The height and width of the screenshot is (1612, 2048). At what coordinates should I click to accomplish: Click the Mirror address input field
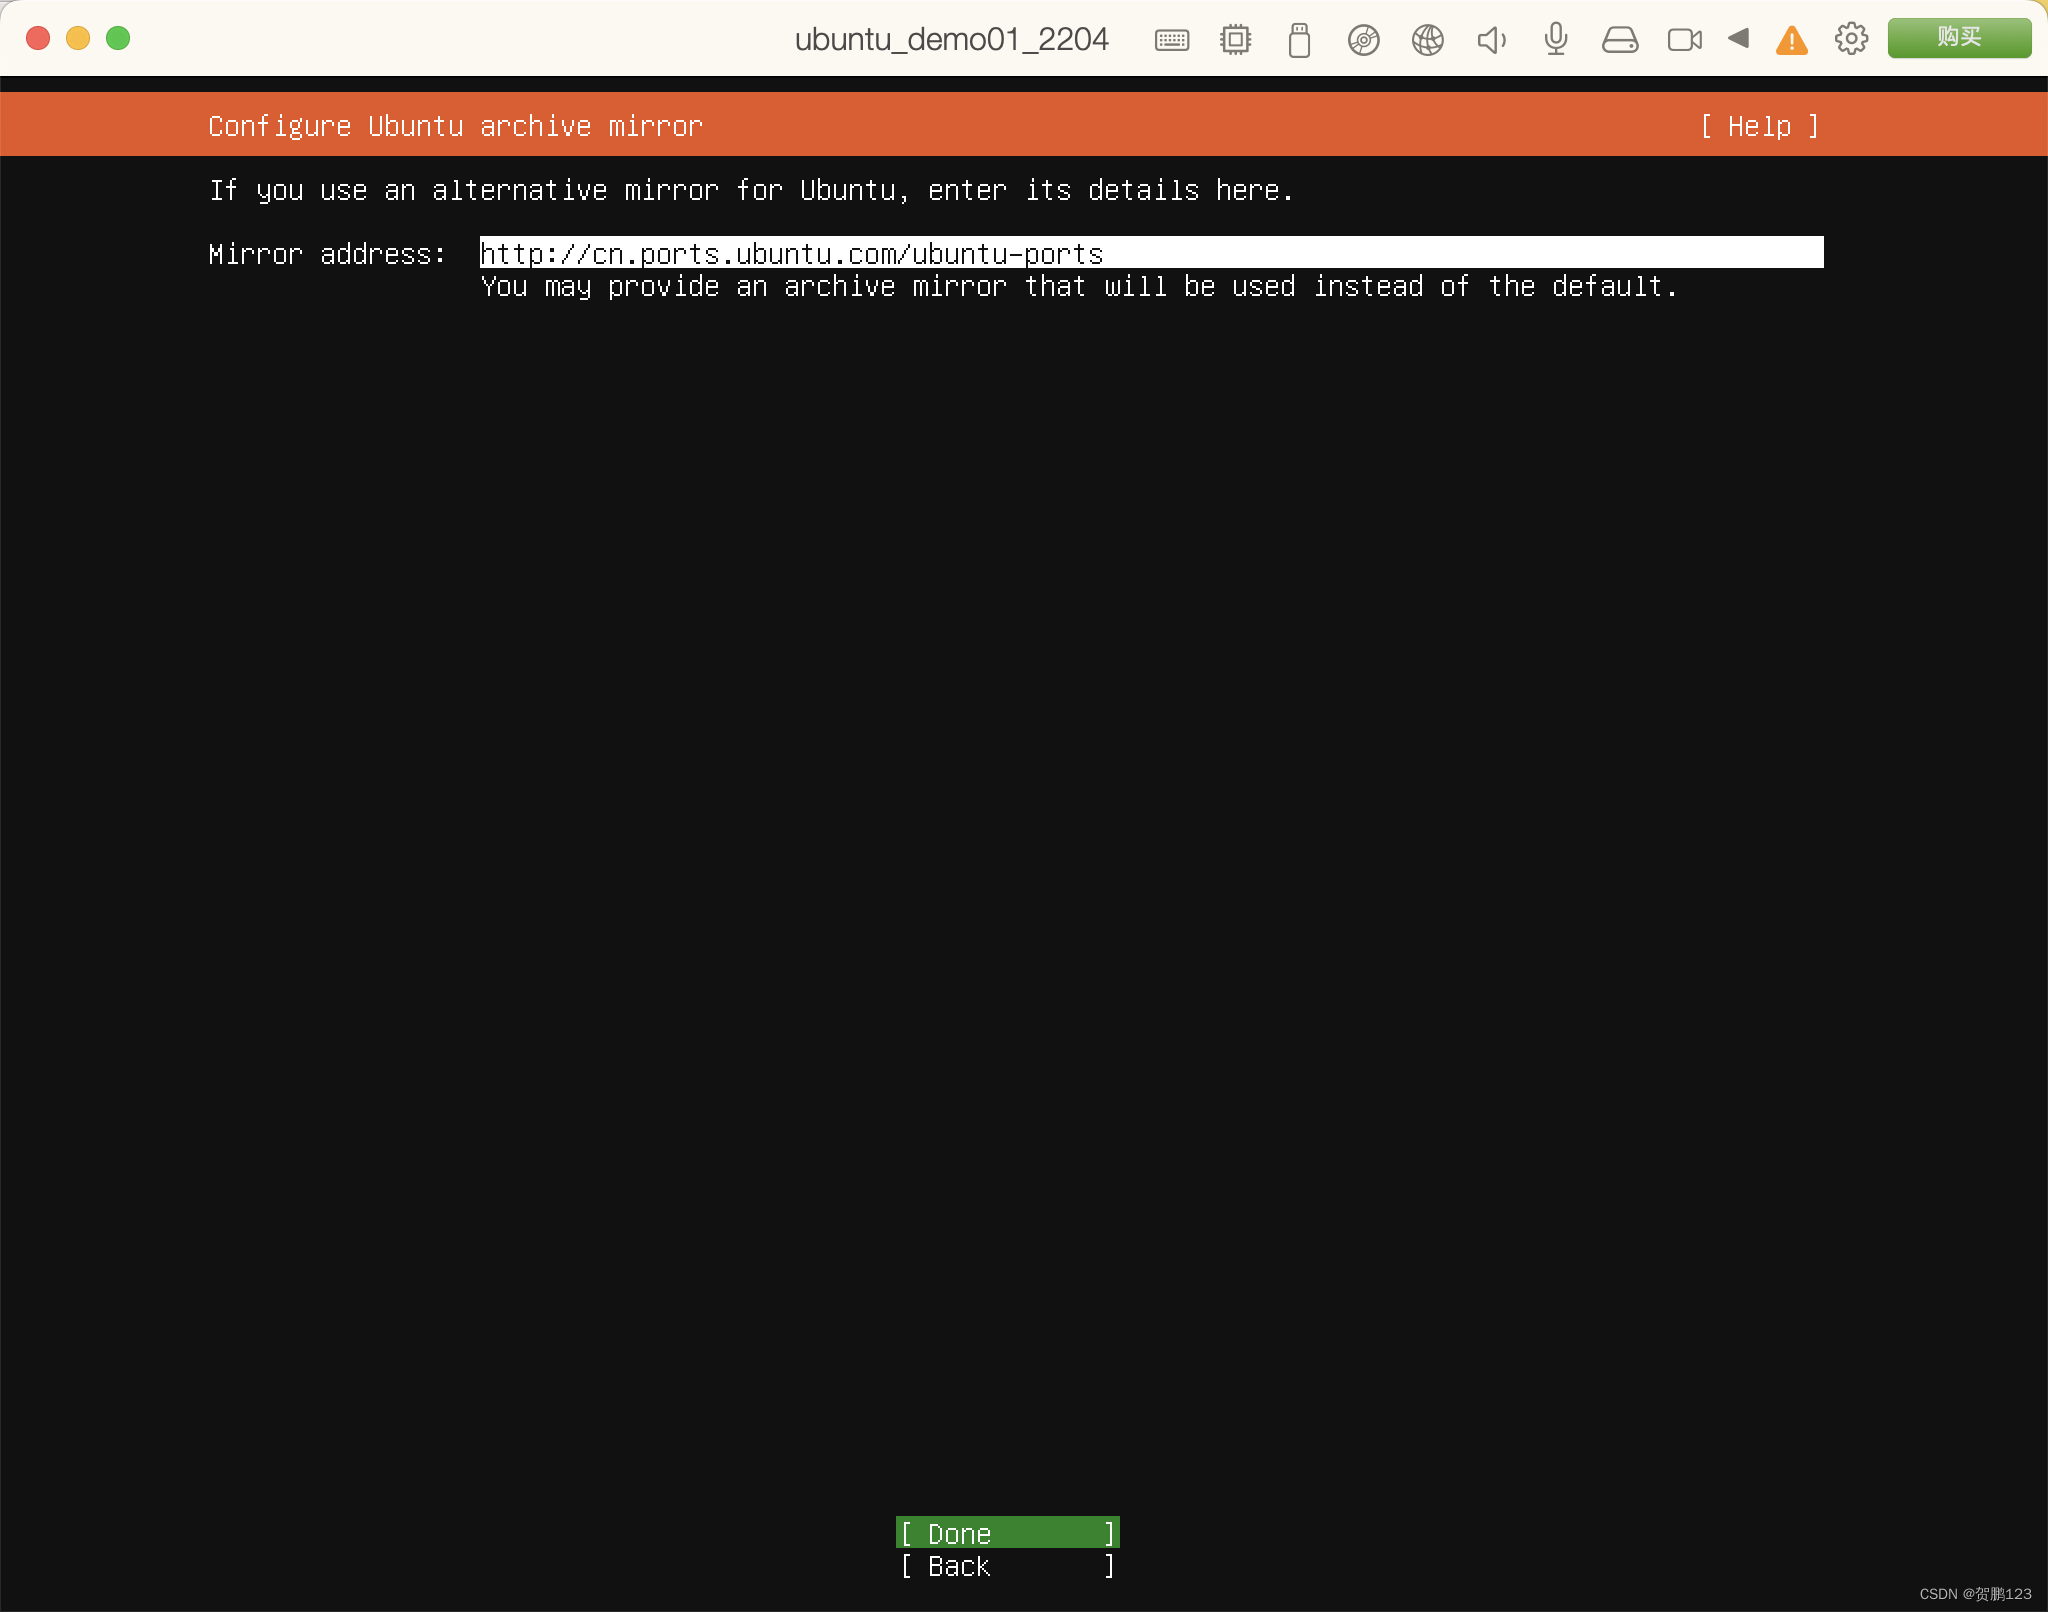coord(1150,253)
